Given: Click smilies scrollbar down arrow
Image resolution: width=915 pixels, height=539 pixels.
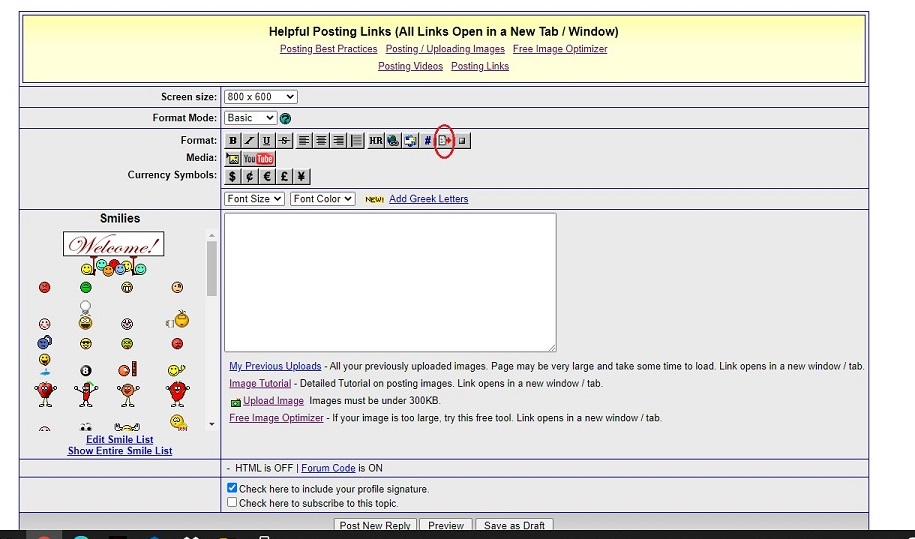Looking at the screenshot, I should tap(211, 424).
